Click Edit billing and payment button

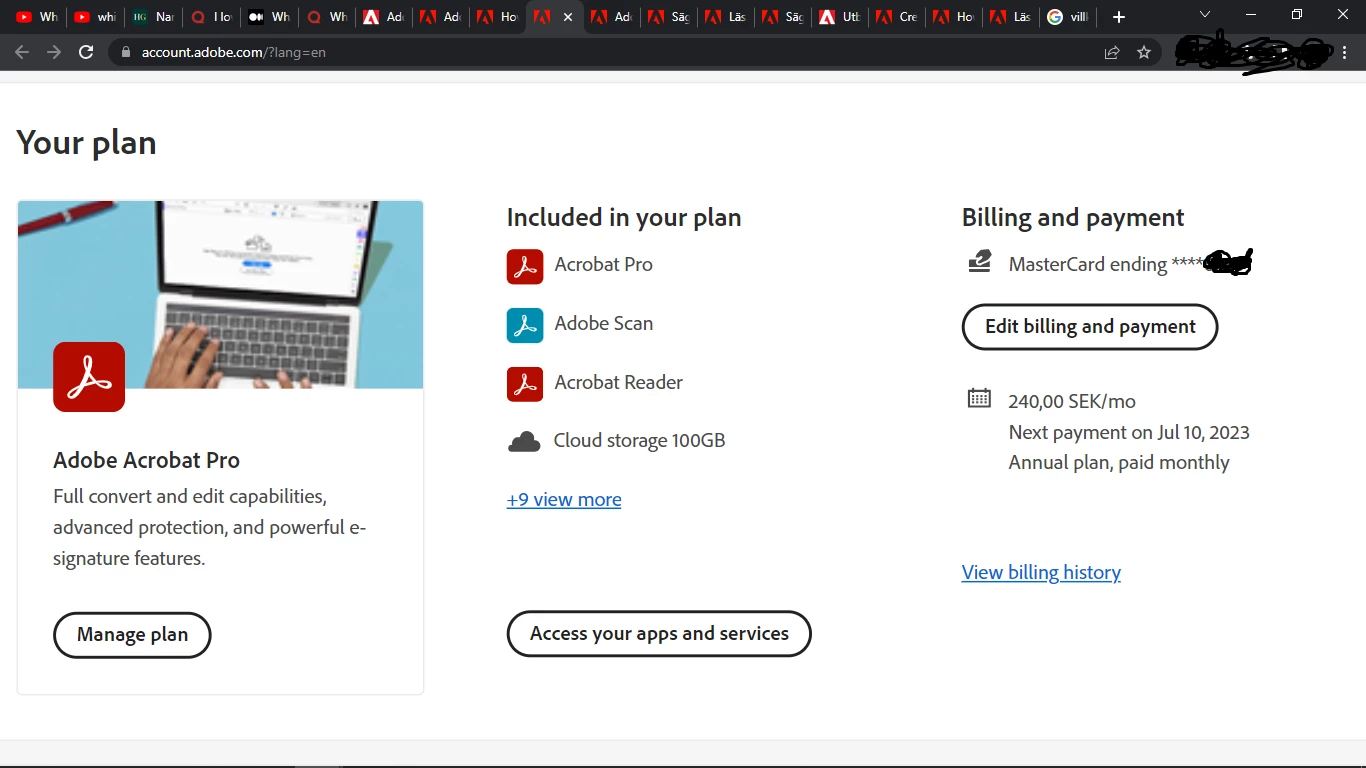point(1090,327)
